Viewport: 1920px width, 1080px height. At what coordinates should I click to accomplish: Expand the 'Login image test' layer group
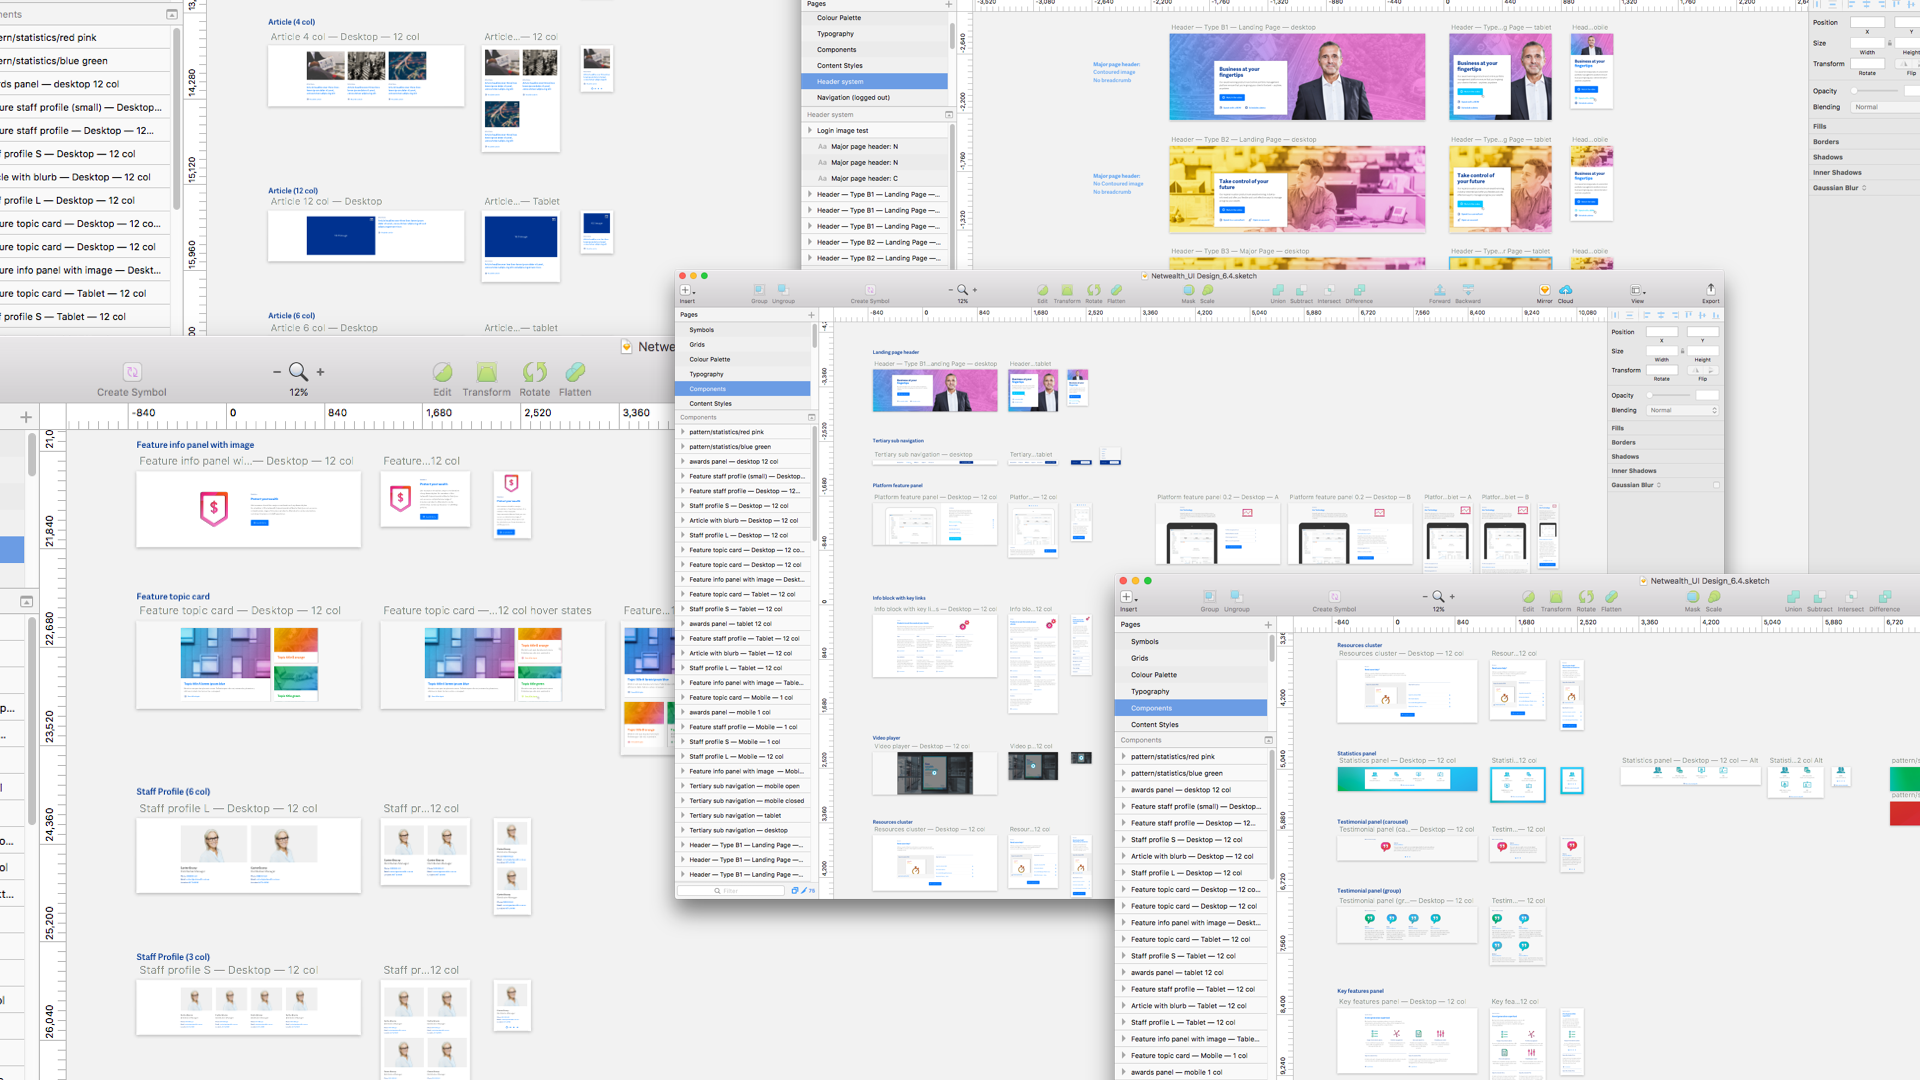click(810, 130)
